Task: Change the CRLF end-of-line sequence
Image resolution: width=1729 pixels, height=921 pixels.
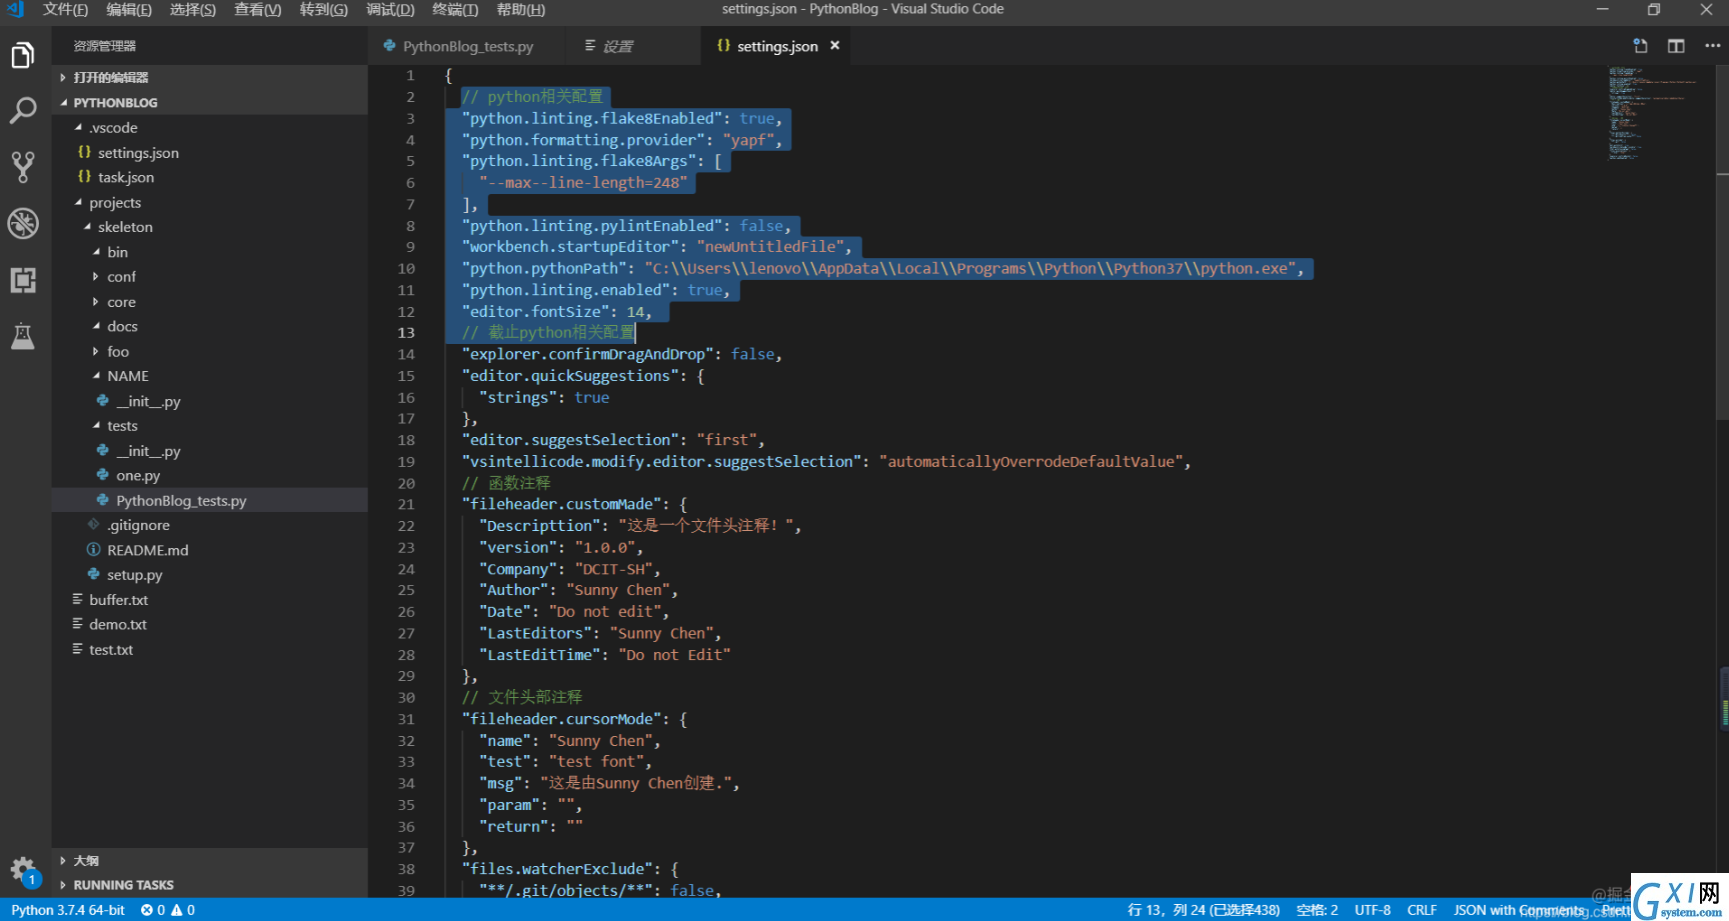Action: click(x=1421, y=910)
